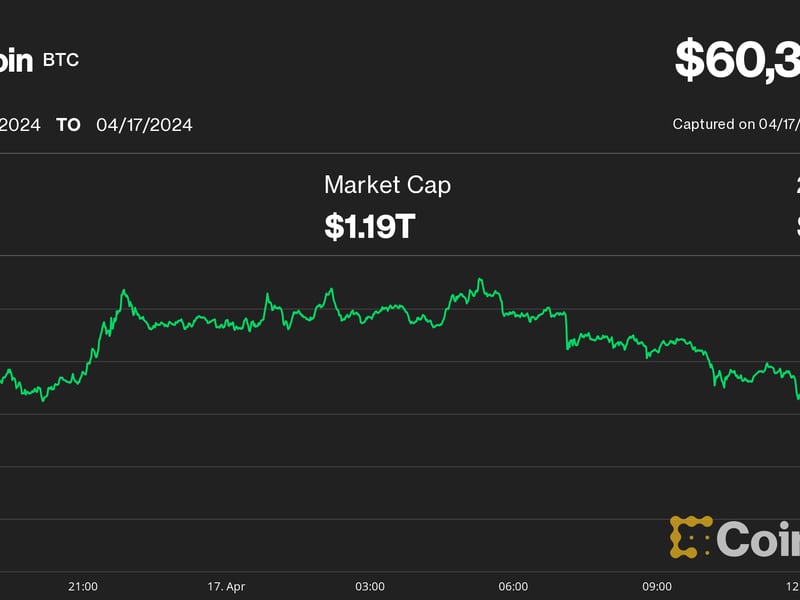This screenshot has width=800, height=600.
Task: Click the price line's low point before 21:00
Action: pos(42,400)
